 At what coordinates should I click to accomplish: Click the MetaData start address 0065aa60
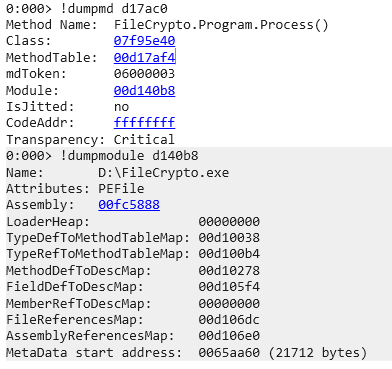point(229,353)
